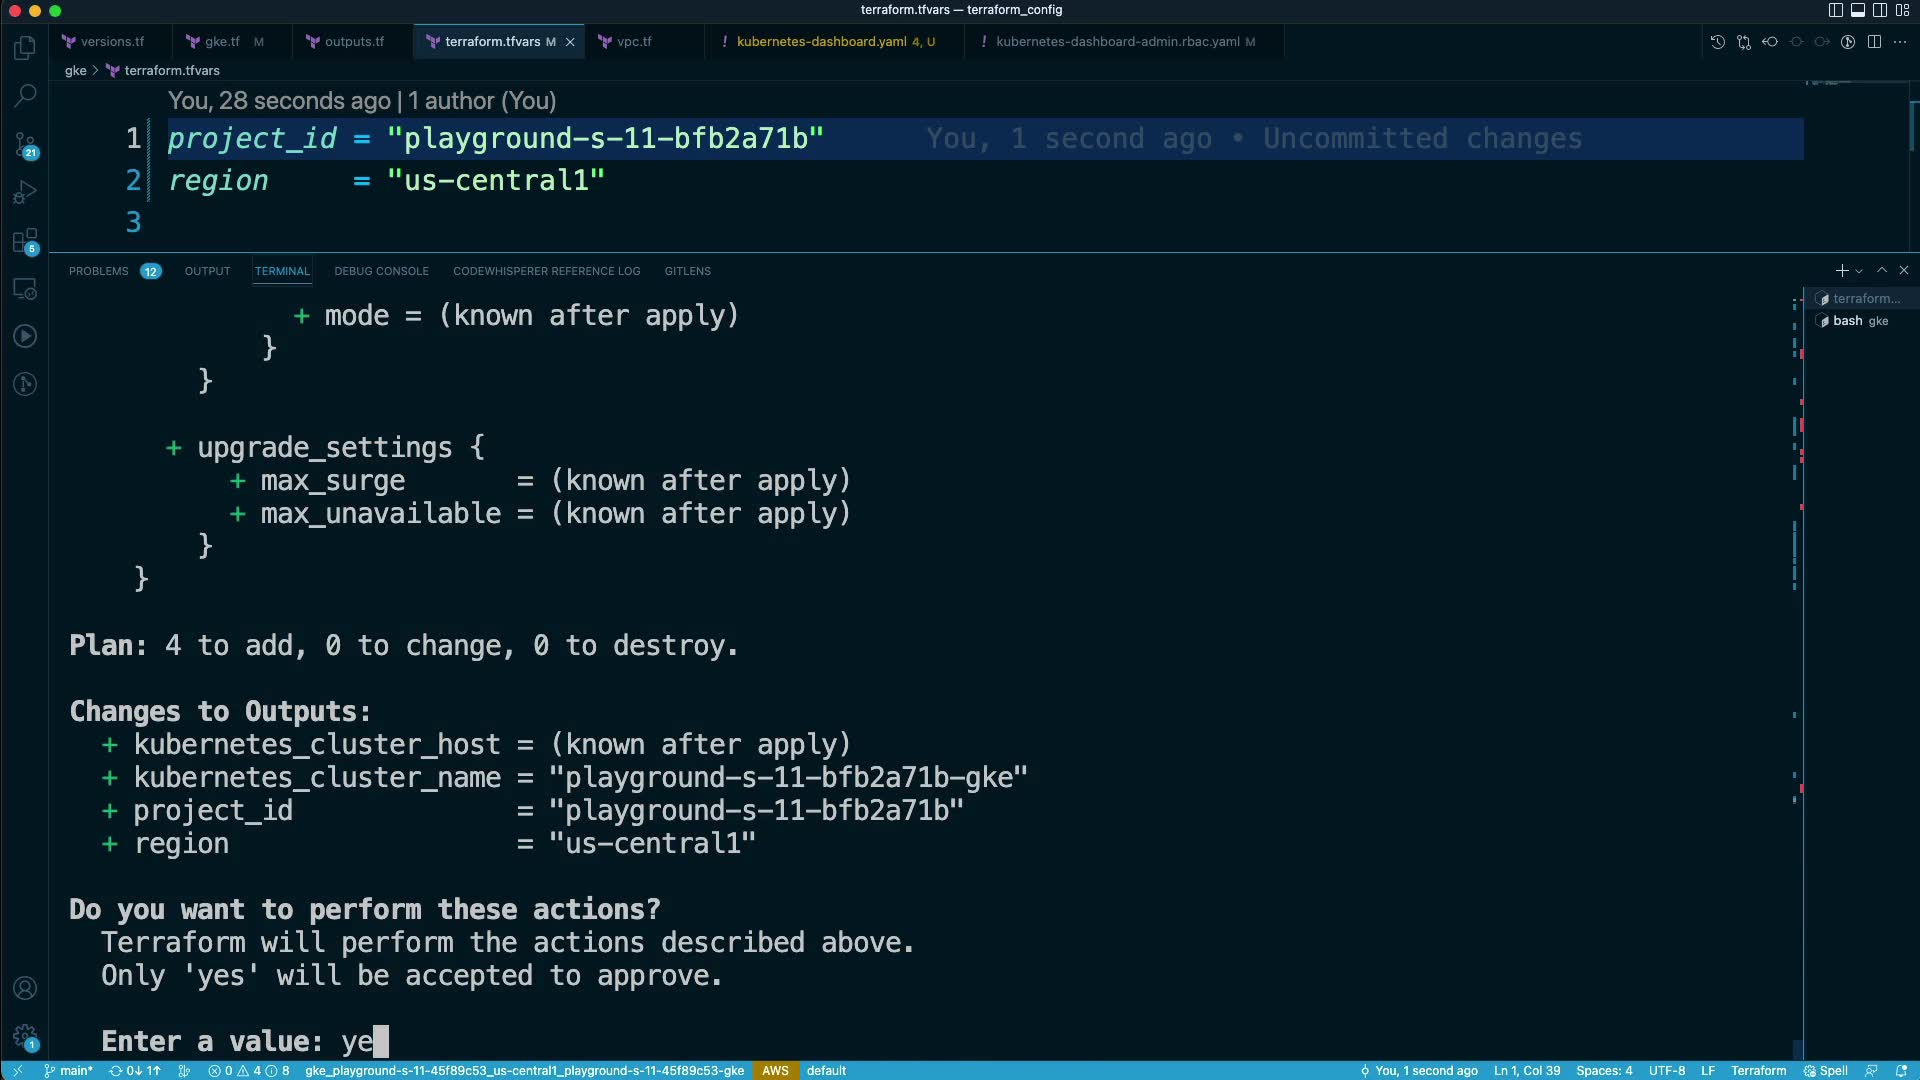Open the Run and Debug view
Screen dimensions: 1920x1080
coord(25,192)
